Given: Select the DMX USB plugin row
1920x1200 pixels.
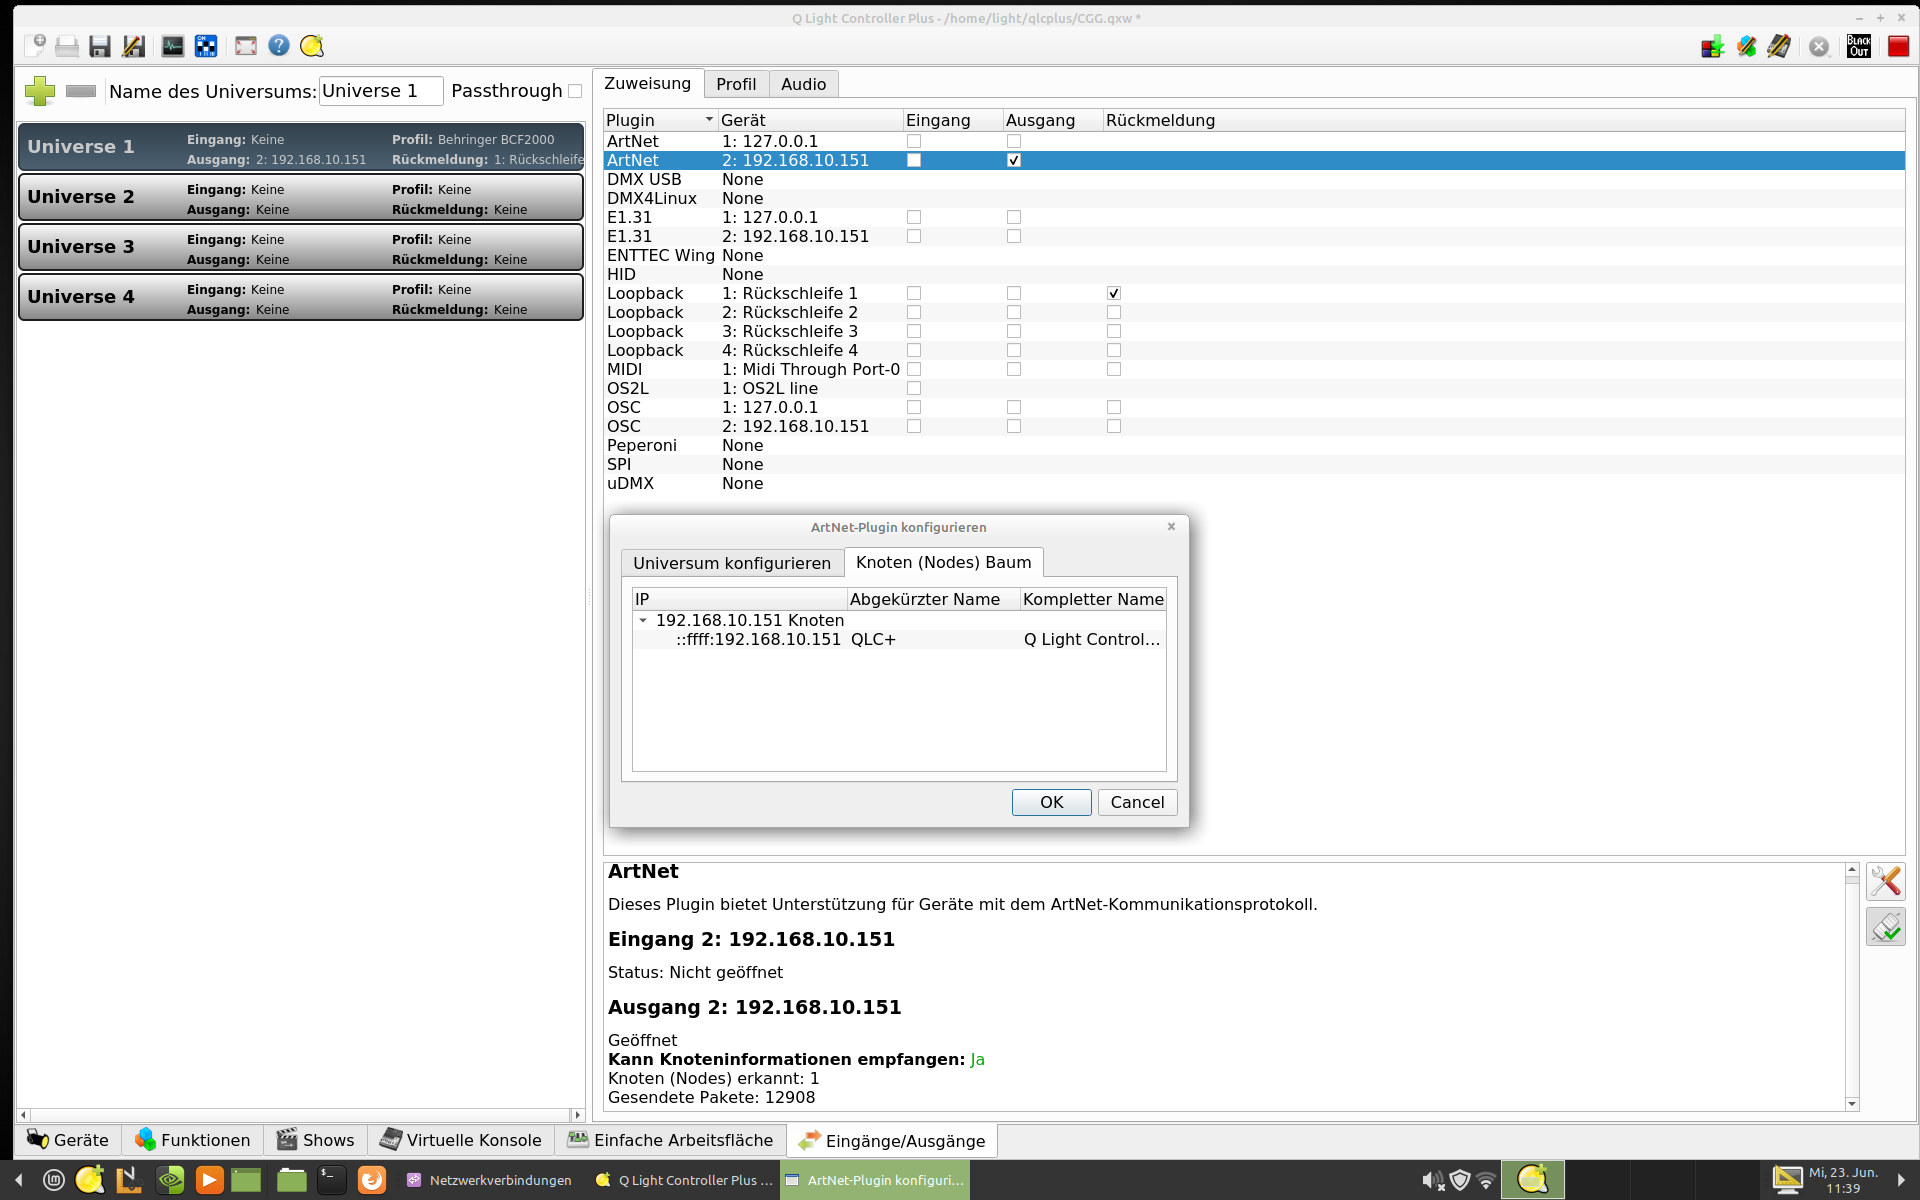Looking at the screenshot, I should point(1254,179).
